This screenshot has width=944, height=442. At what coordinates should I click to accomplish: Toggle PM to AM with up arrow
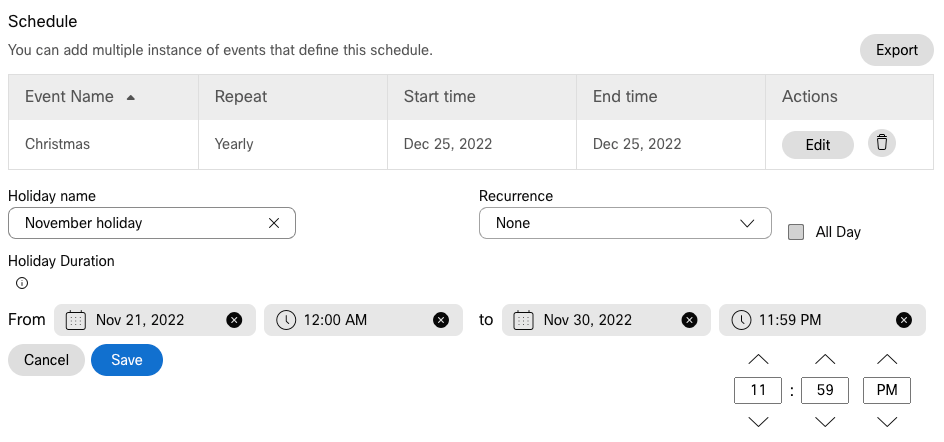pos(887,360)
